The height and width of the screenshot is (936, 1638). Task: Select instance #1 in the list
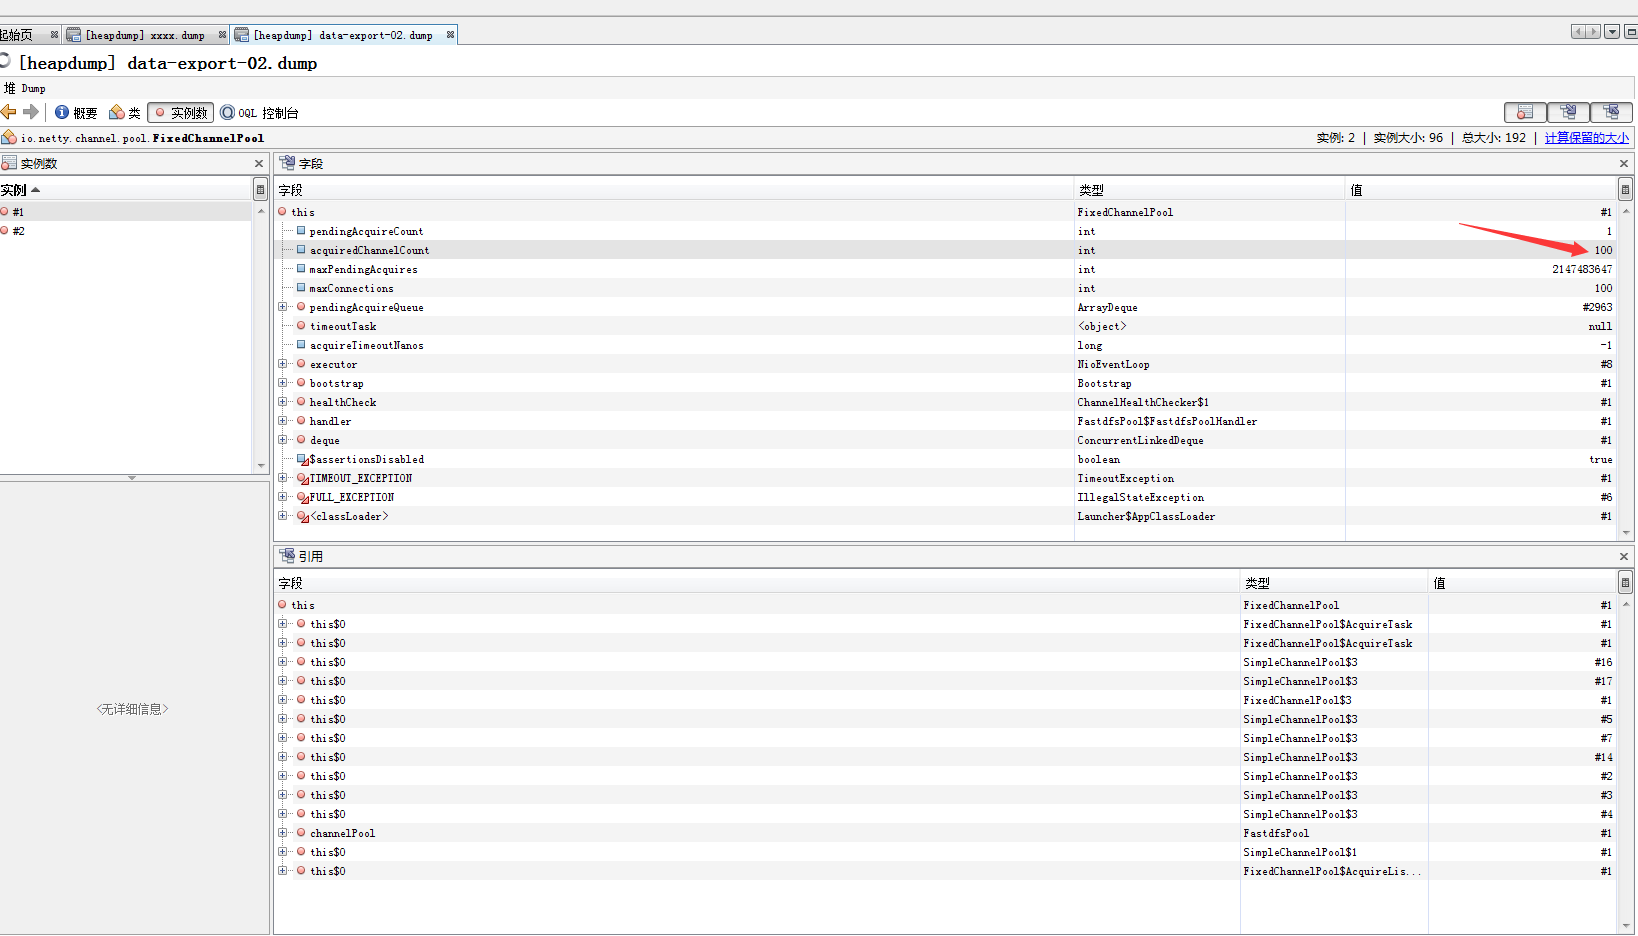(125, 212)
